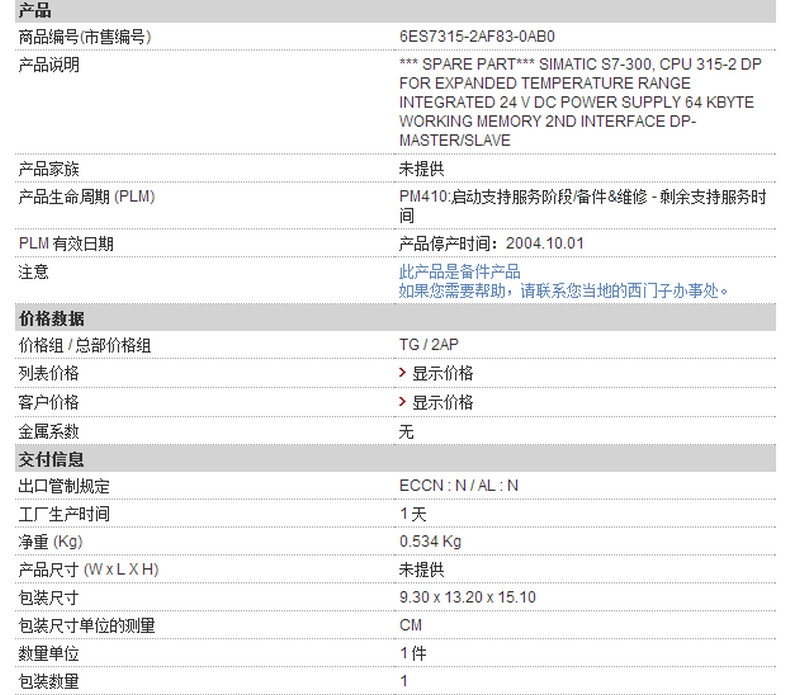
Task: Click the 产品尺寸 (W x L X H) label
Action: coord(89,569)
